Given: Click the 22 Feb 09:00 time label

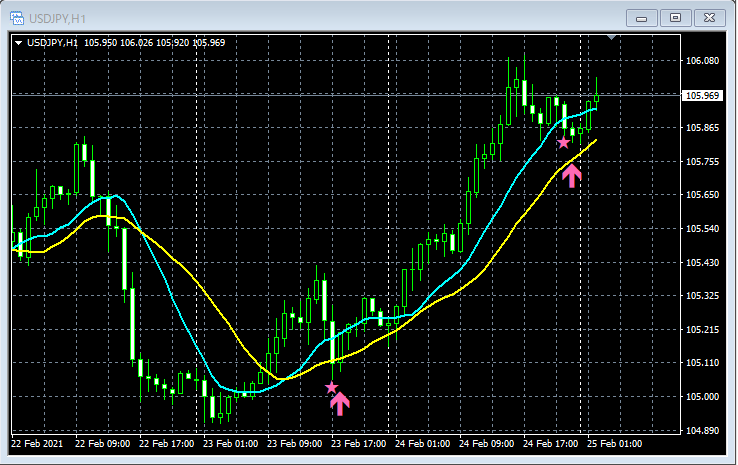Looking at the screenshot, I should (x=103, y=444).
